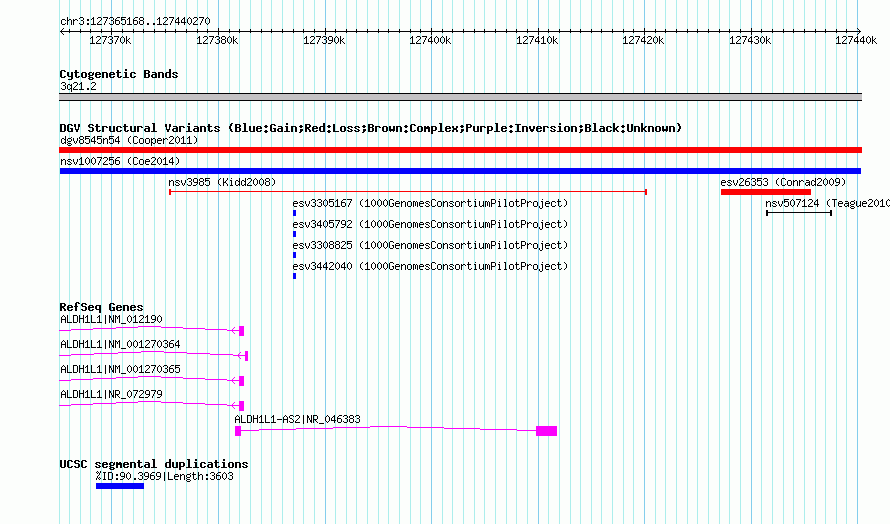Open esv3405792 1000GenomesConsortiumPilotProject label
Image resolution: width=890 pixels, height=524 pixels.
click(430, 224)
